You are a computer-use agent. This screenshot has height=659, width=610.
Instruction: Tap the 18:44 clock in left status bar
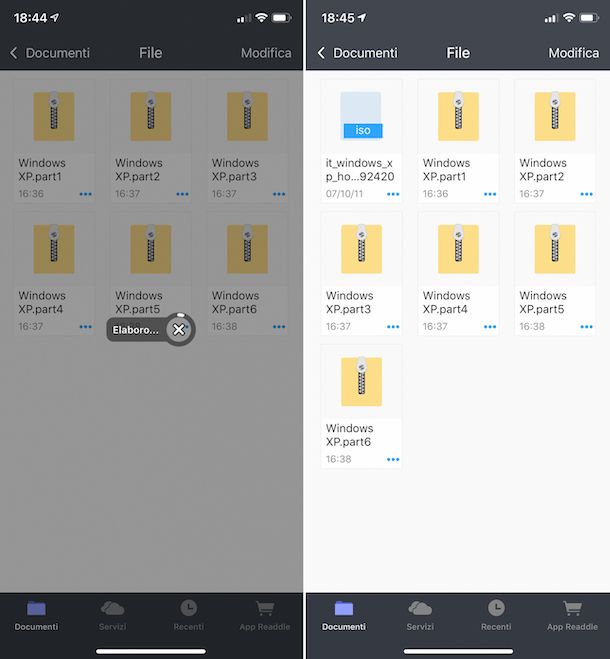click(31, 18)
